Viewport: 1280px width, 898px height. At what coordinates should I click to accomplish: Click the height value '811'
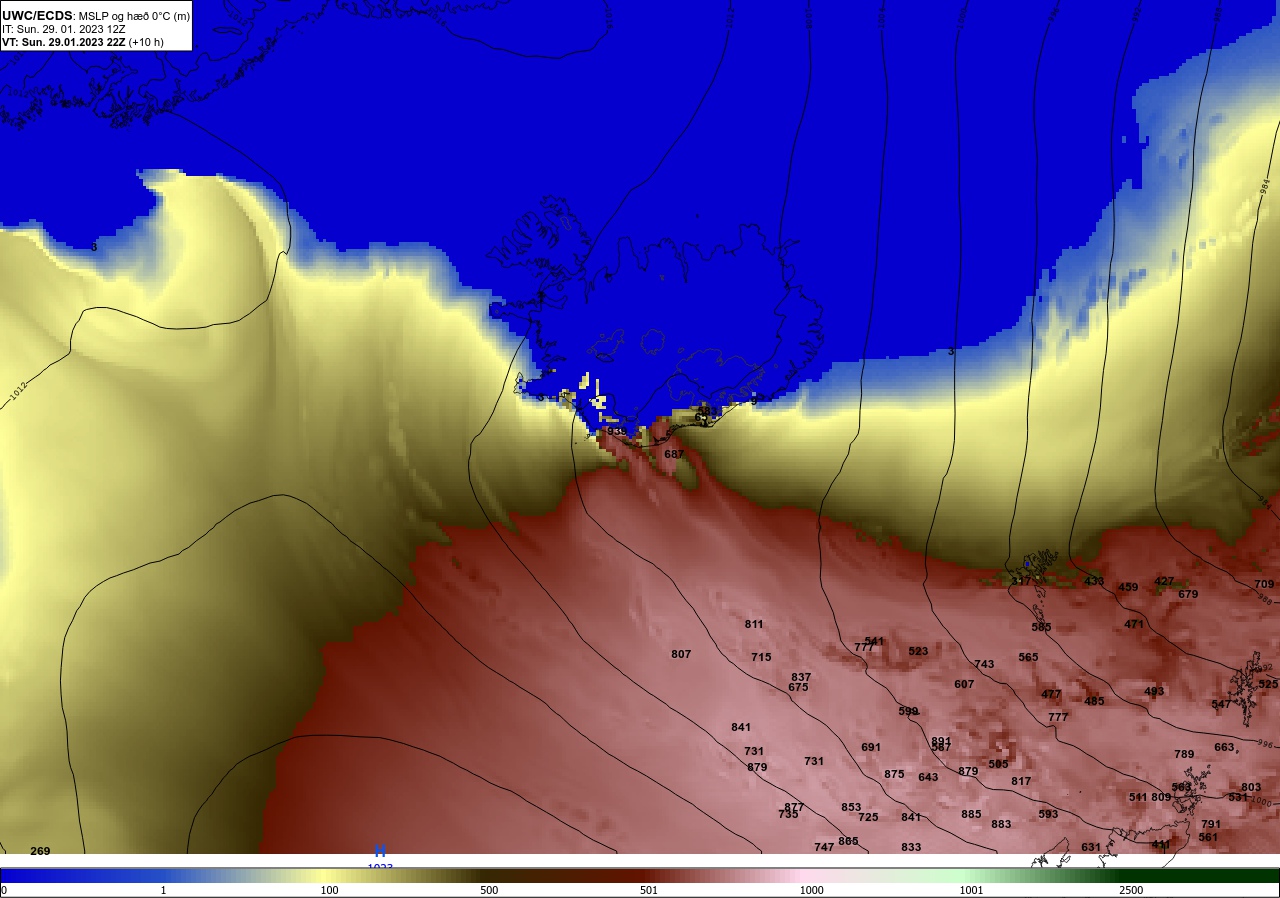[754, 624]
